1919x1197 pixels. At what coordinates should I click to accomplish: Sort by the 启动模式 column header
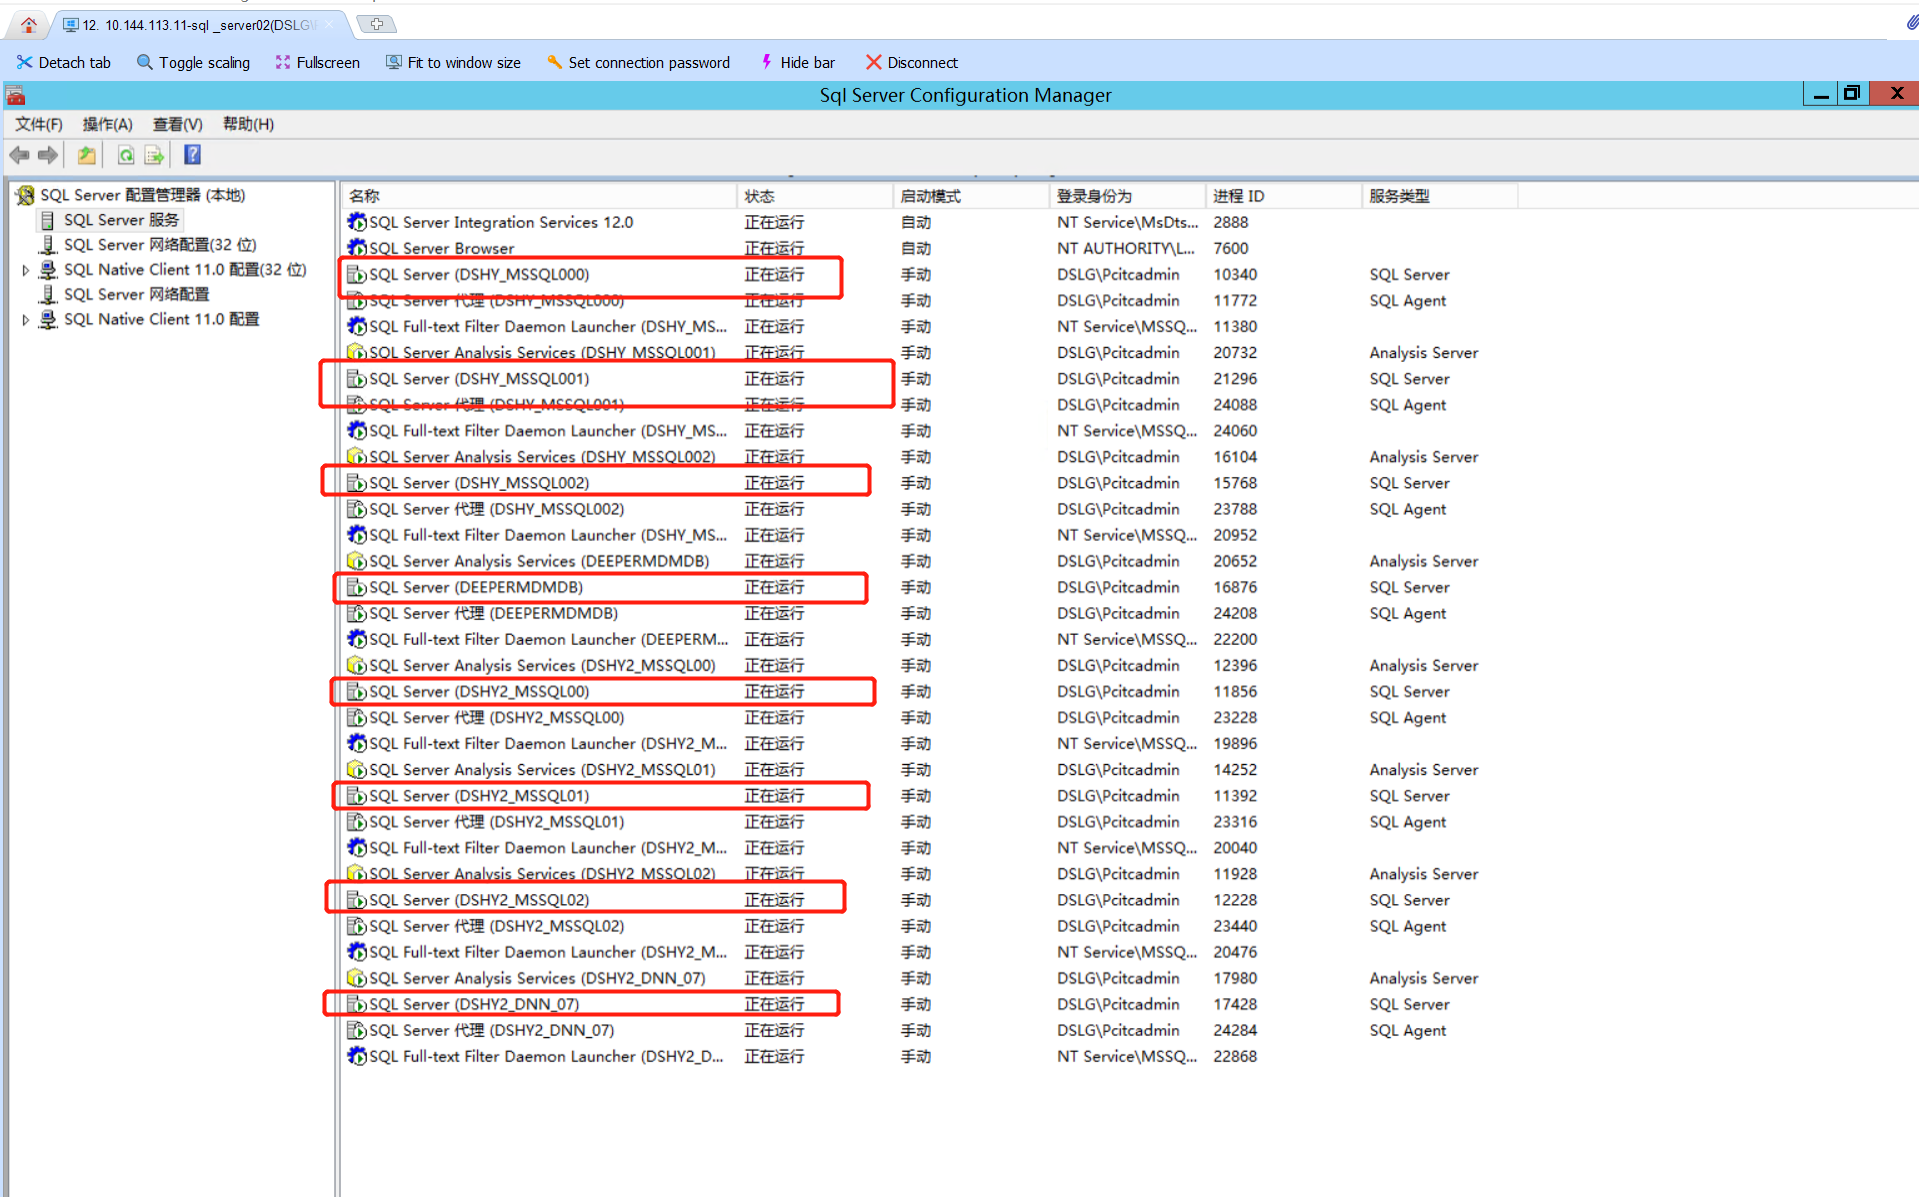pos(971,196)
